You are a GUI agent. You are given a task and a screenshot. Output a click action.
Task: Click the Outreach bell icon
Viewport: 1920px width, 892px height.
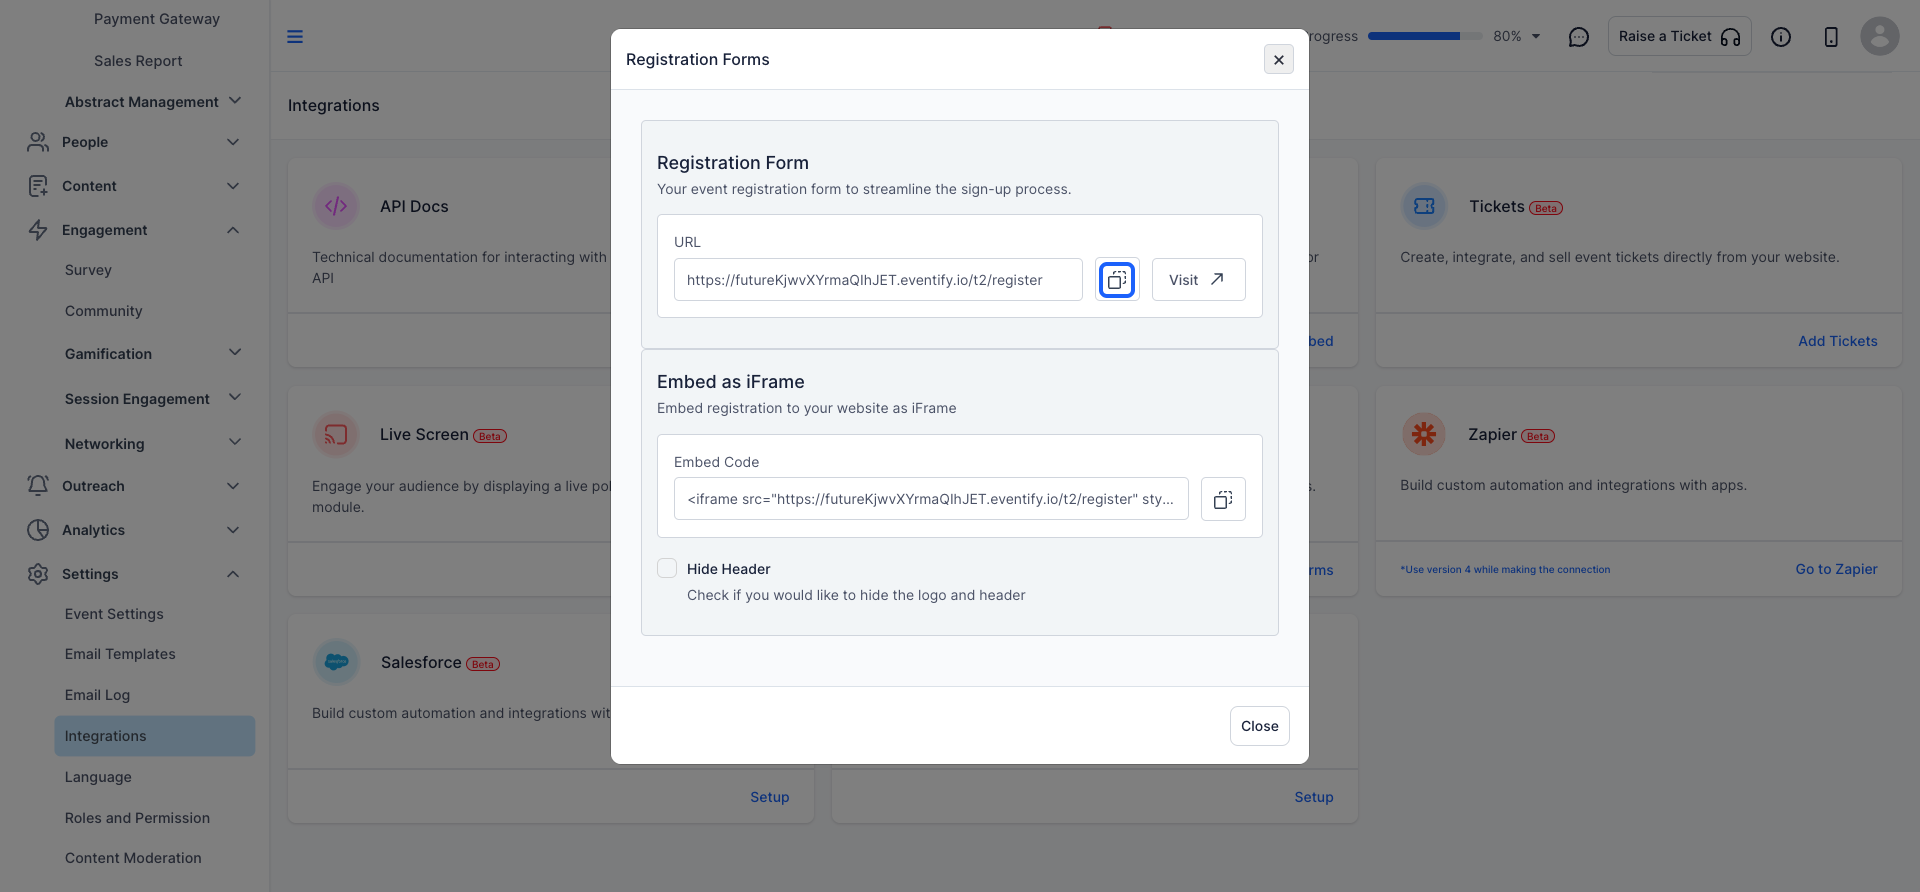38,486
